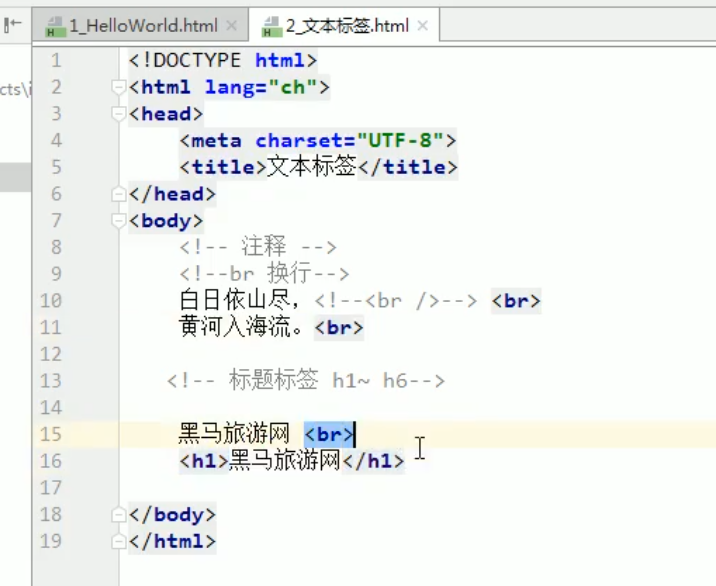Image resolution: width=716 pixels, height=586 pixels.
Task: Click line number 1 in the gutter
Action: point(56,60)
